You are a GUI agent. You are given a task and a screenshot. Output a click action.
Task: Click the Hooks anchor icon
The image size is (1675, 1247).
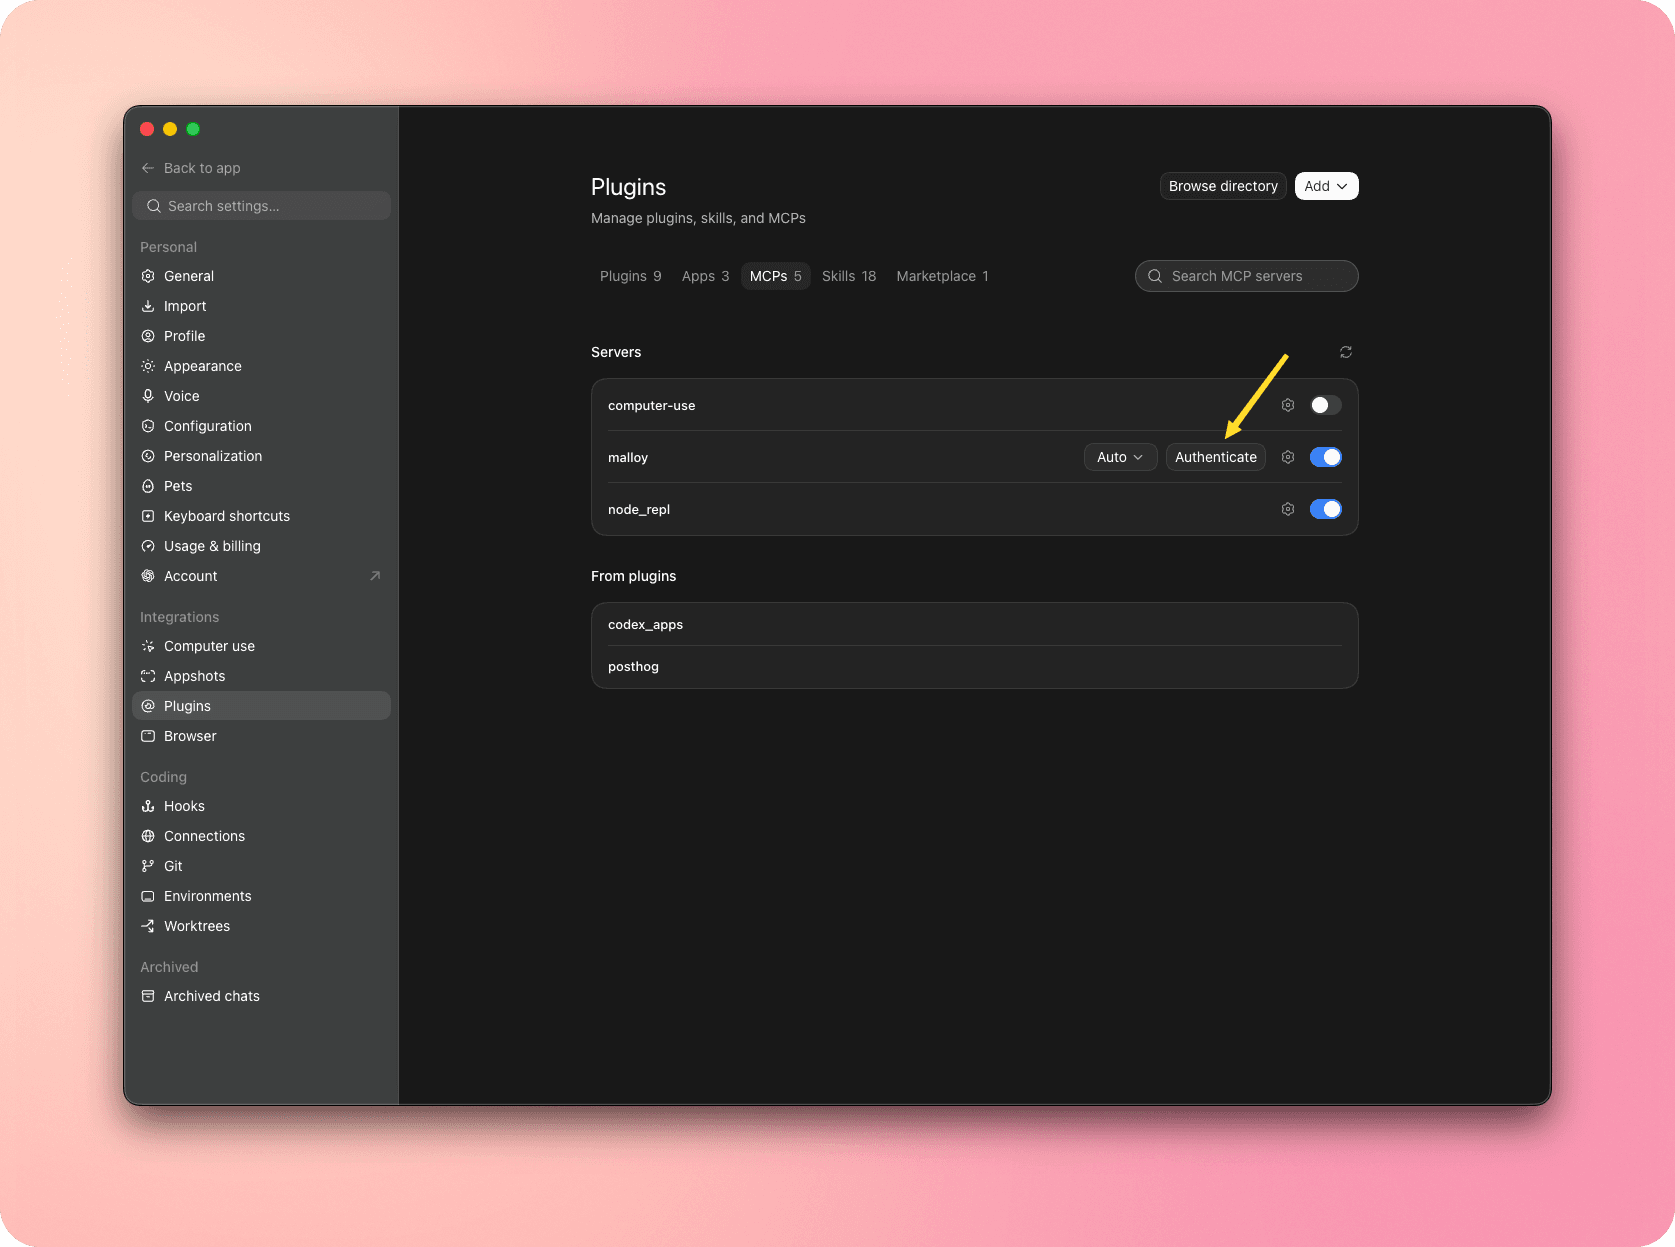[148, 806]
